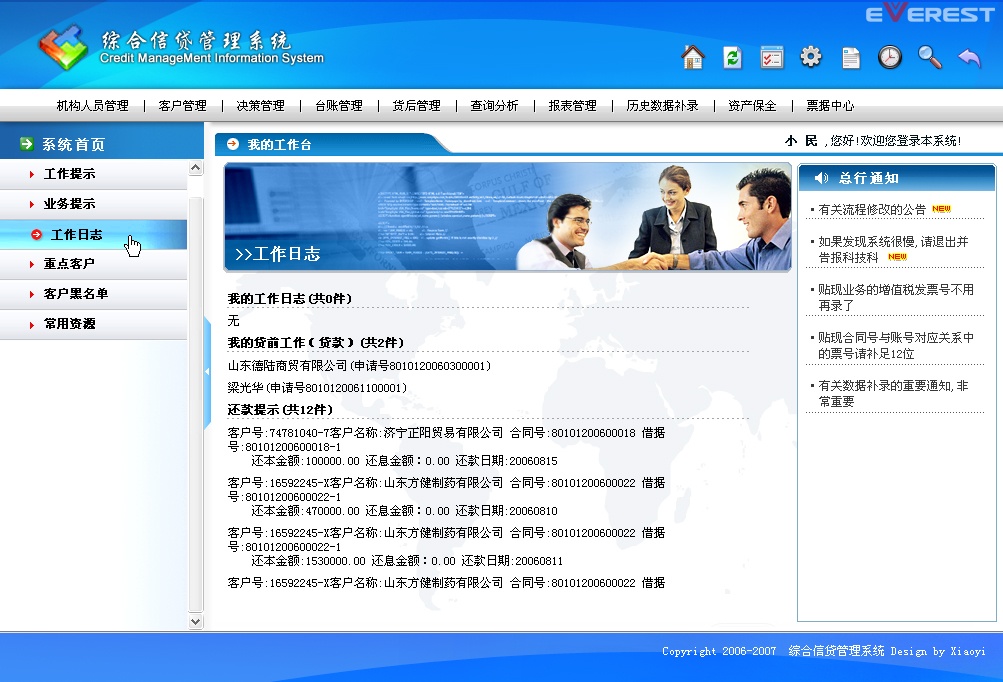Click the application logo icon
The image size is (1003, 682).
(63, 47)
